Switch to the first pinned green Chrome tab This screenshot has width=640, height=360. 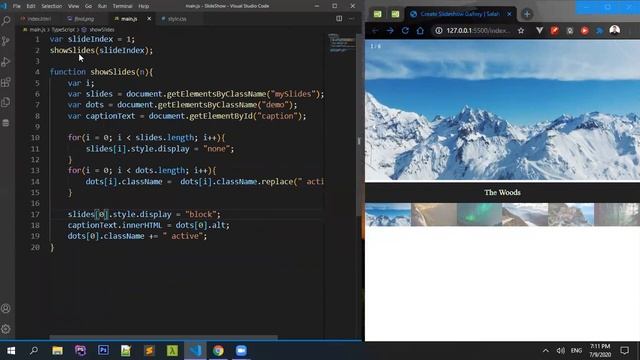pos(378,14)
